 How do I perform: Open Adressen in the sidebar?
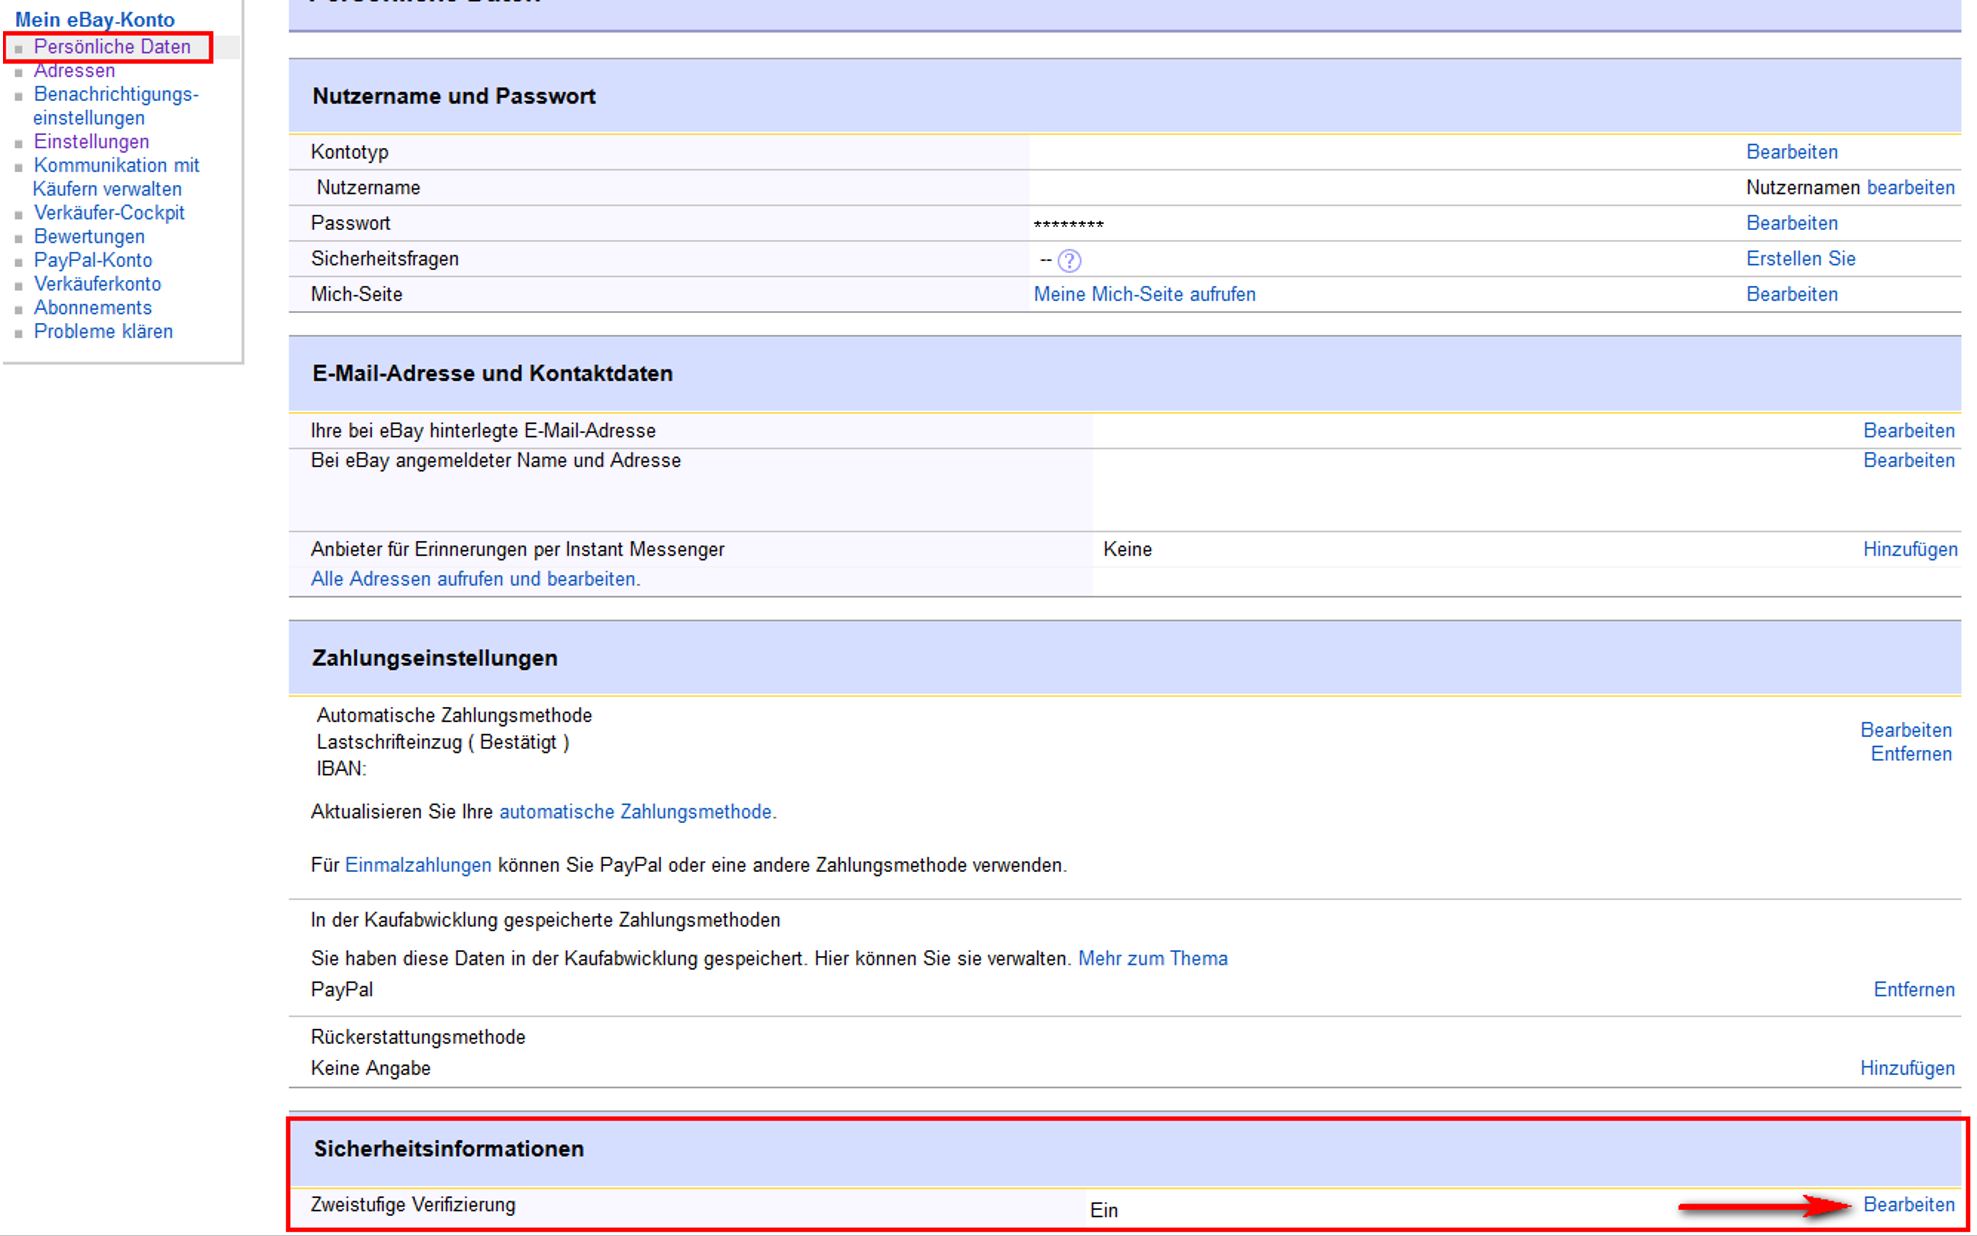pyautogui.click(x=74, y=71)
